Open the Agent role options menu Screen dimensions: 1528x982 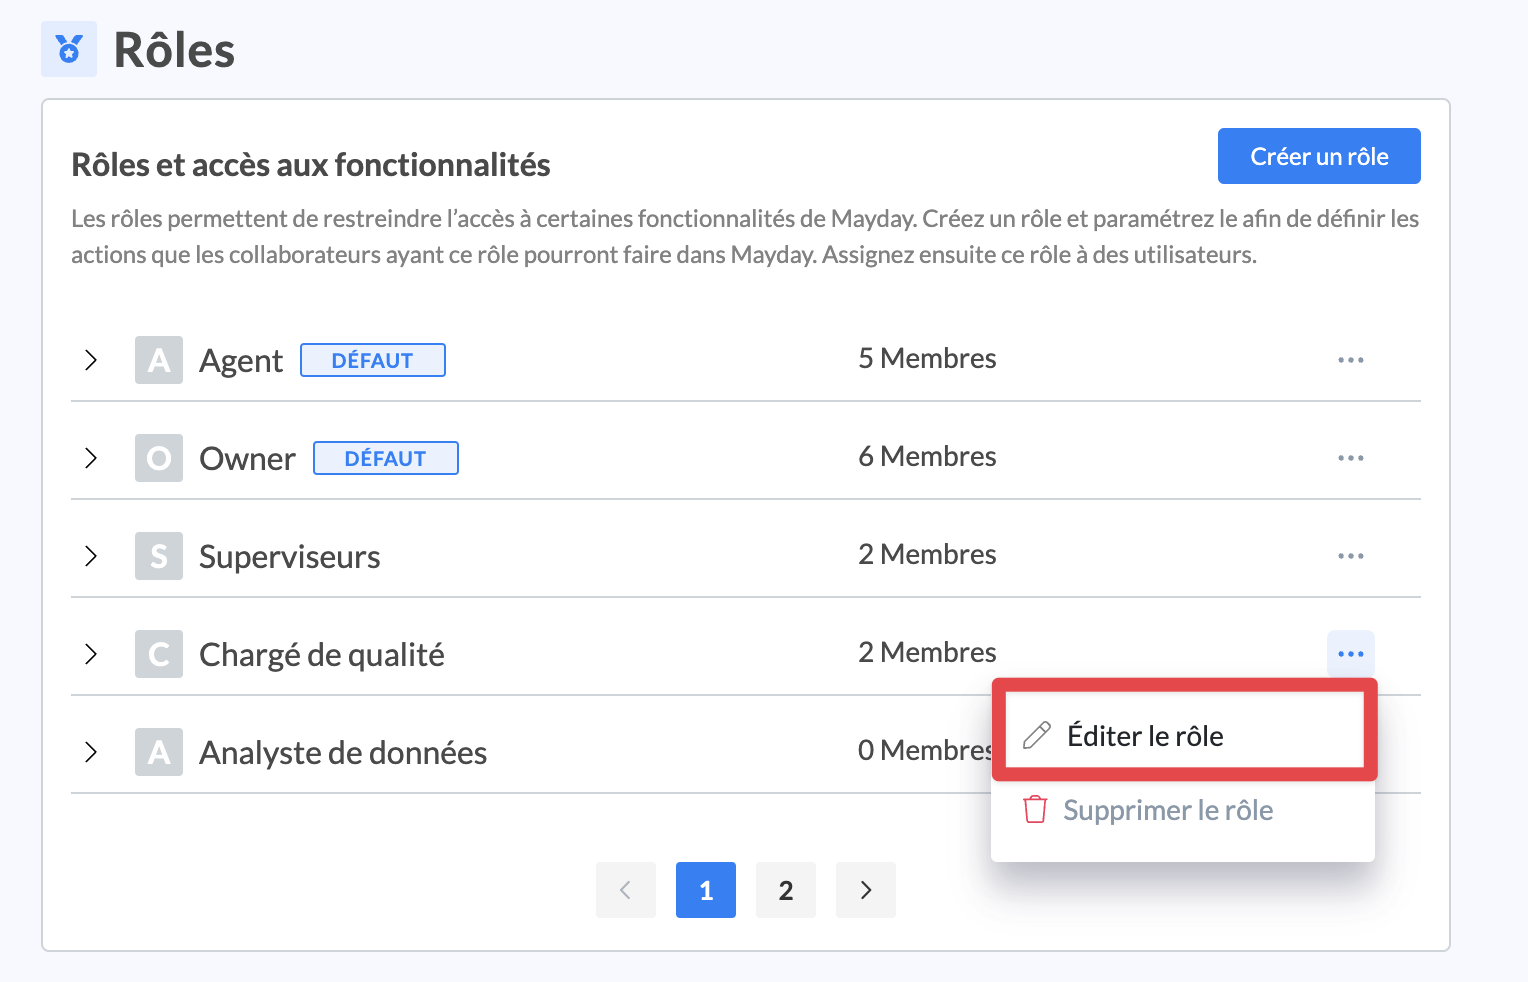tap(1350, 360)
